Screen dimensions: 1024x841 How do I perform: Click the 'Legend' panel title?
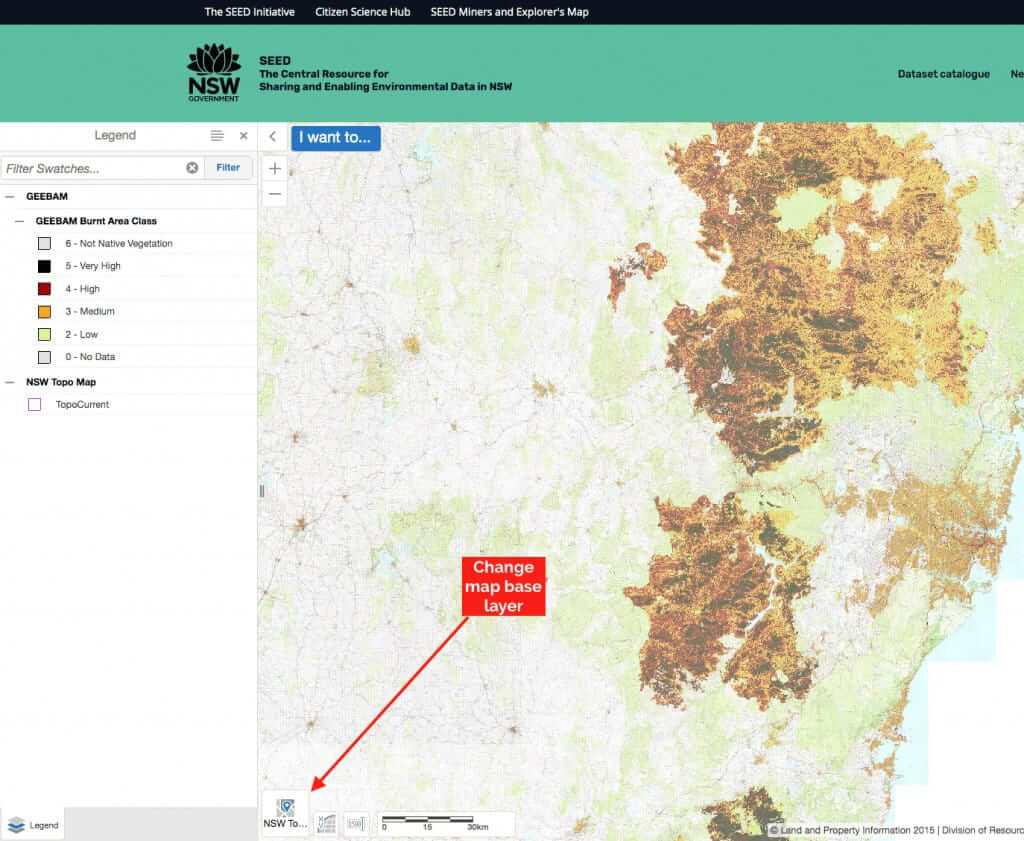[x=115, y=135]
